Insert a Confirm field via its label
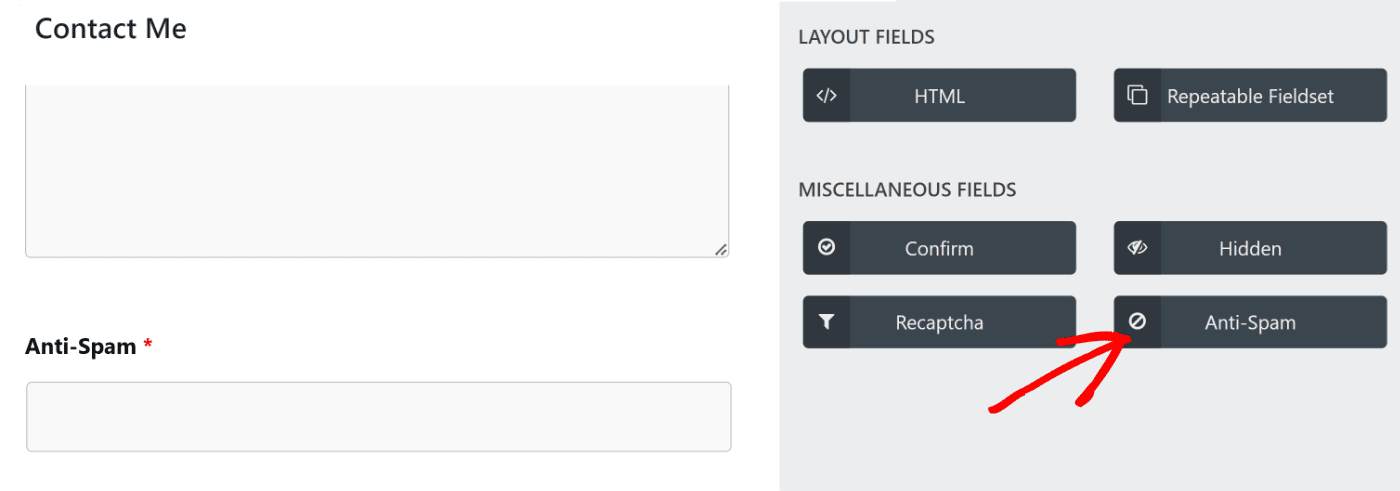This screenshot has width=1400, height=491. (939, 248)
